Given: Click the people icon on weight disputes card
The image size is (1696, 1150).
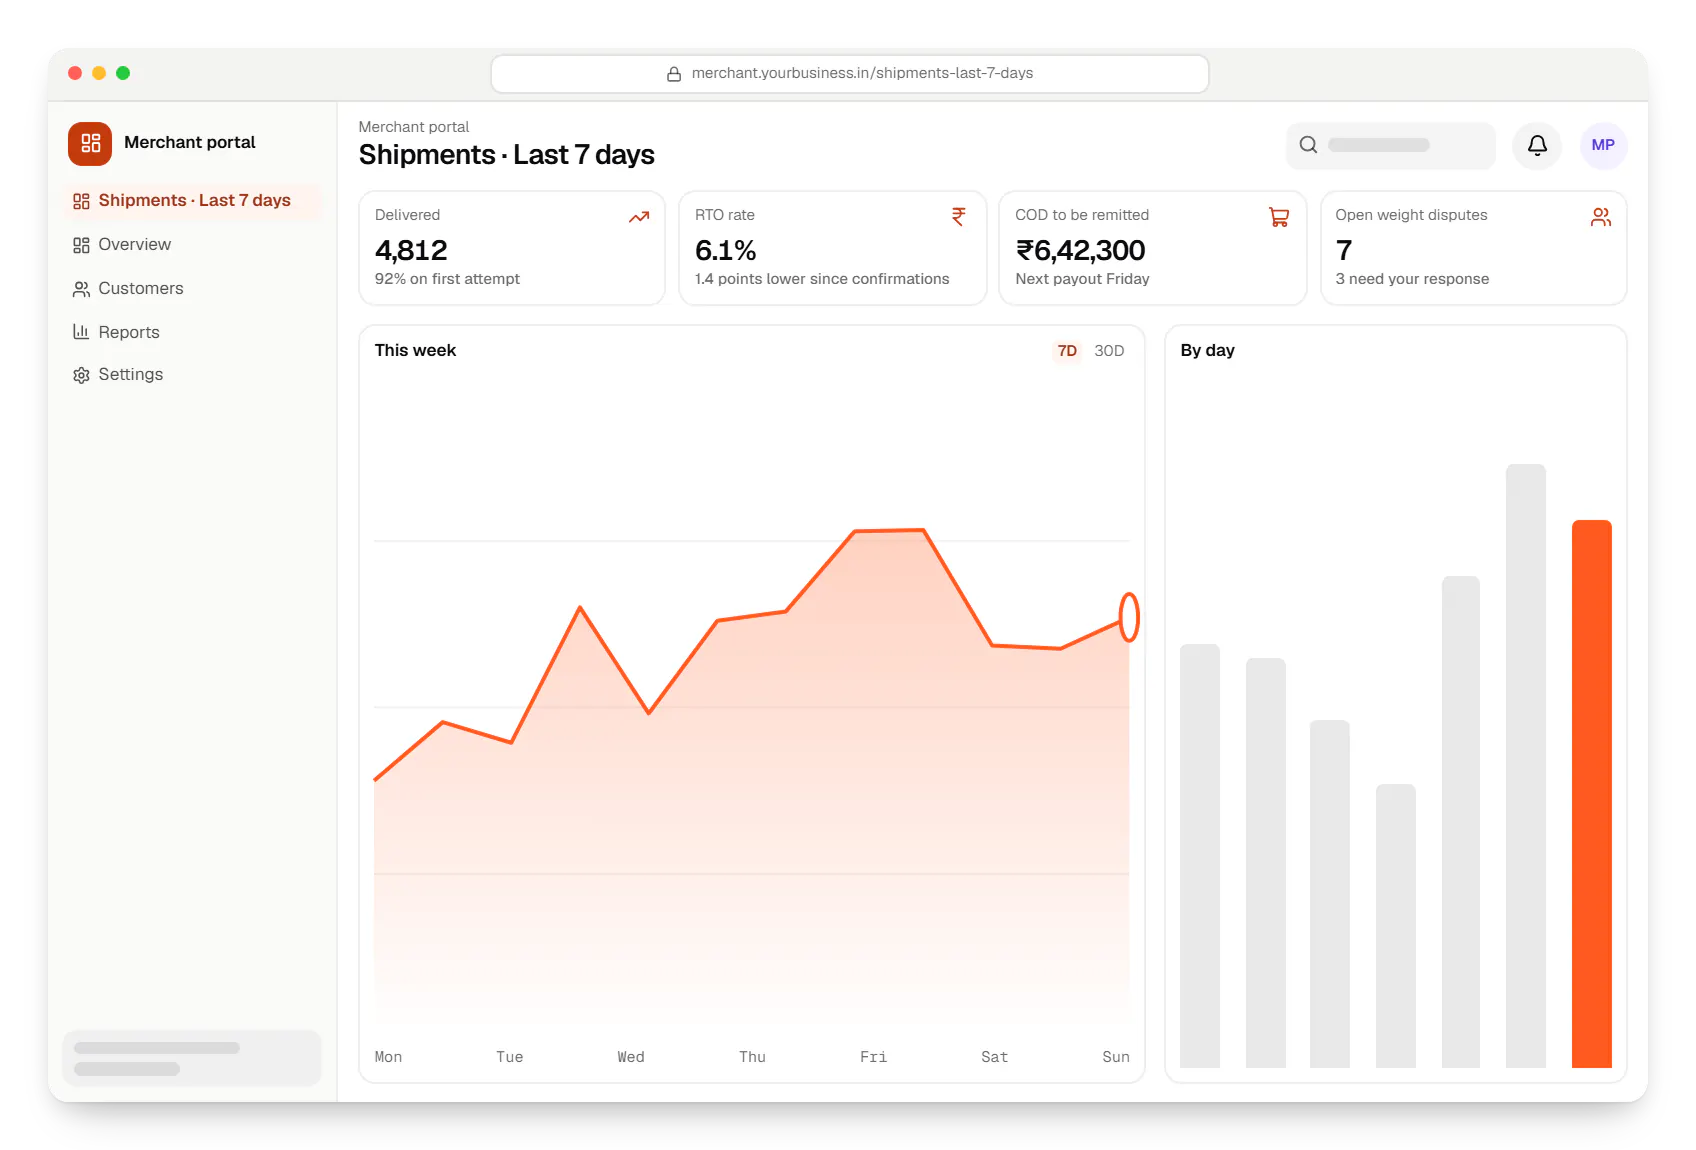Looking at the screenshot, I should (x=1601, y=217).
